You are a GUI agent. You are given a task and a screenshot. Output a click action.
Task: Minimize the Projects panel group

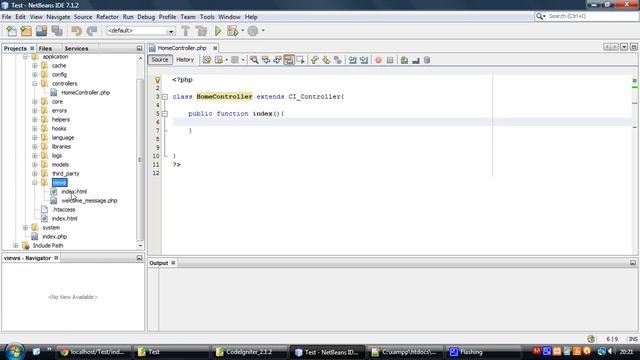click(139, 48)
